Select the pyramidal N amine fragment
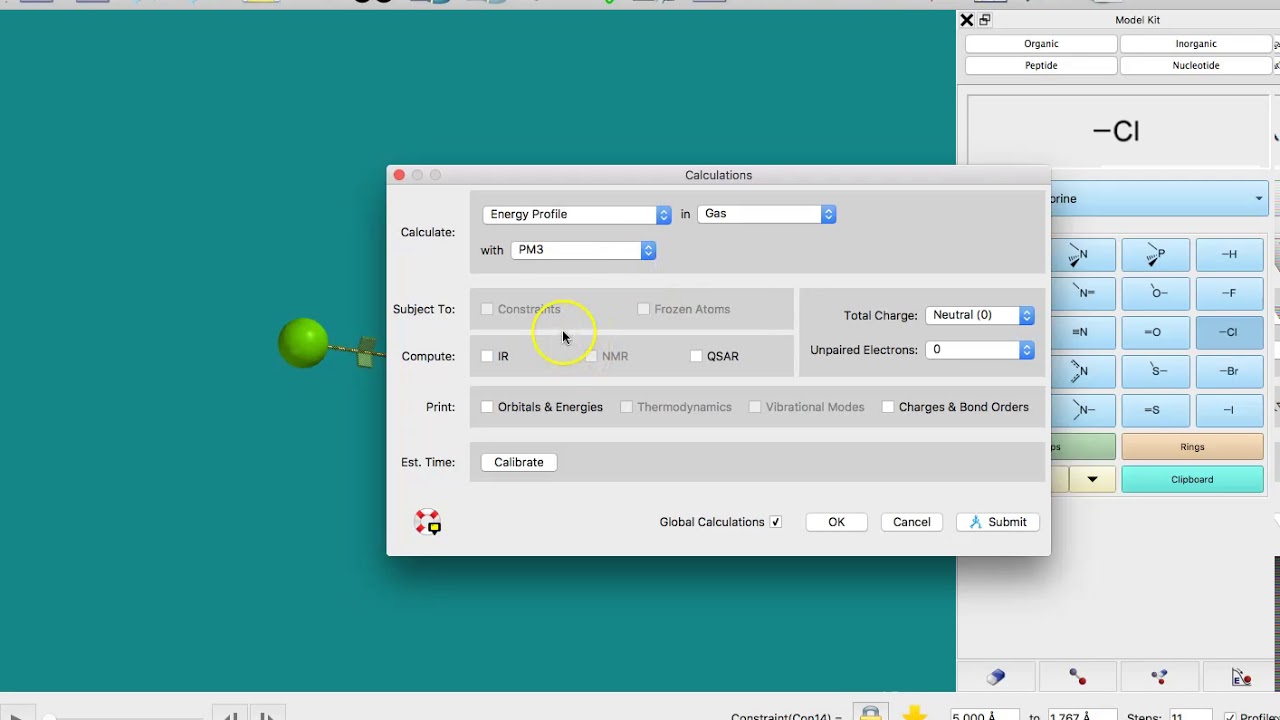The image size is (1280, 720). [x=1083, y=254]
